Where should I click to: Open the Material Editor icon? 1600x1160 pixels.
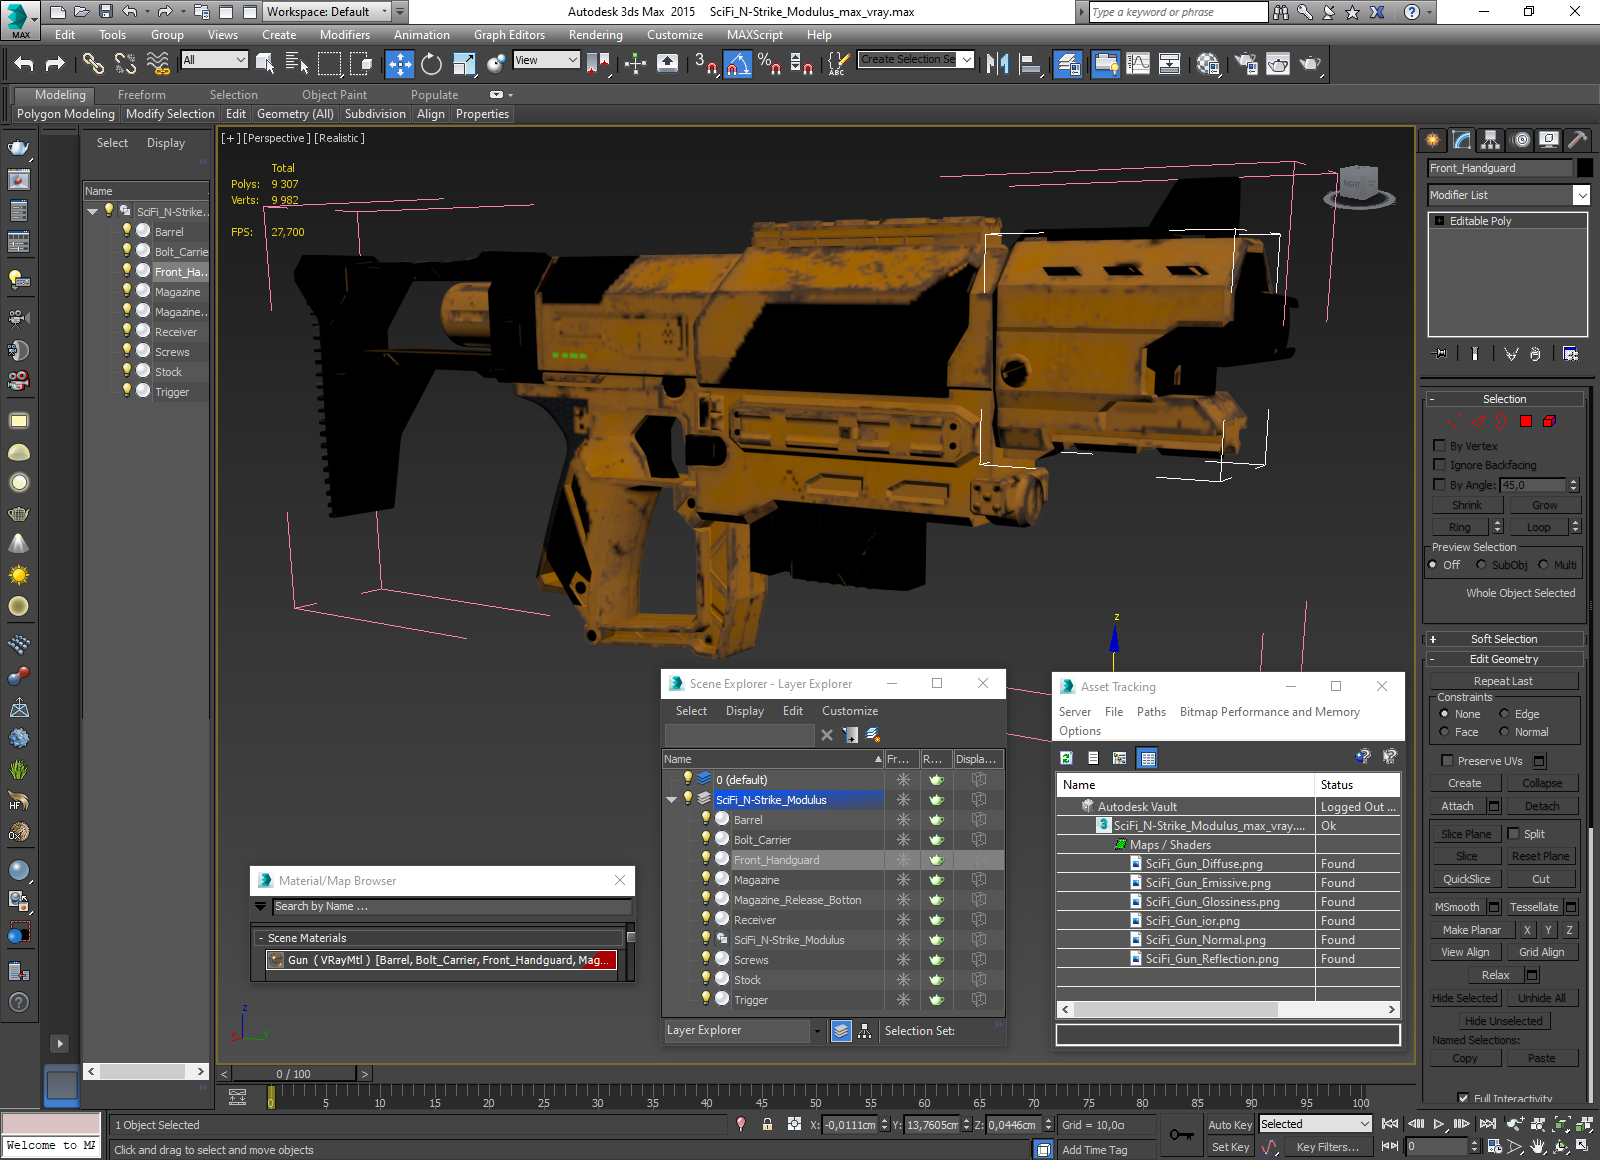click(x=1208, y=64)
